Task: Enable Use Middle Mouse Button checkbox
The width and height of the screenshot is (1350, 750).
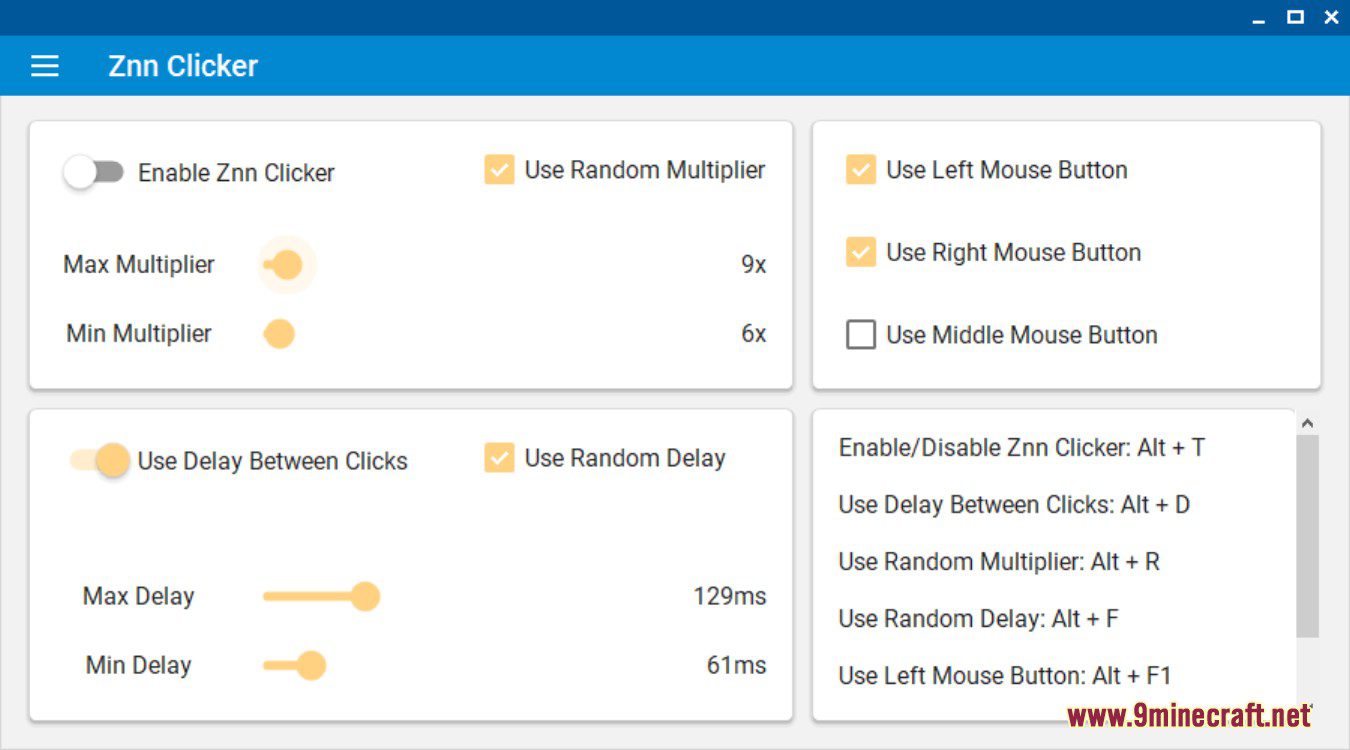Action: click(x=860, y=334)
